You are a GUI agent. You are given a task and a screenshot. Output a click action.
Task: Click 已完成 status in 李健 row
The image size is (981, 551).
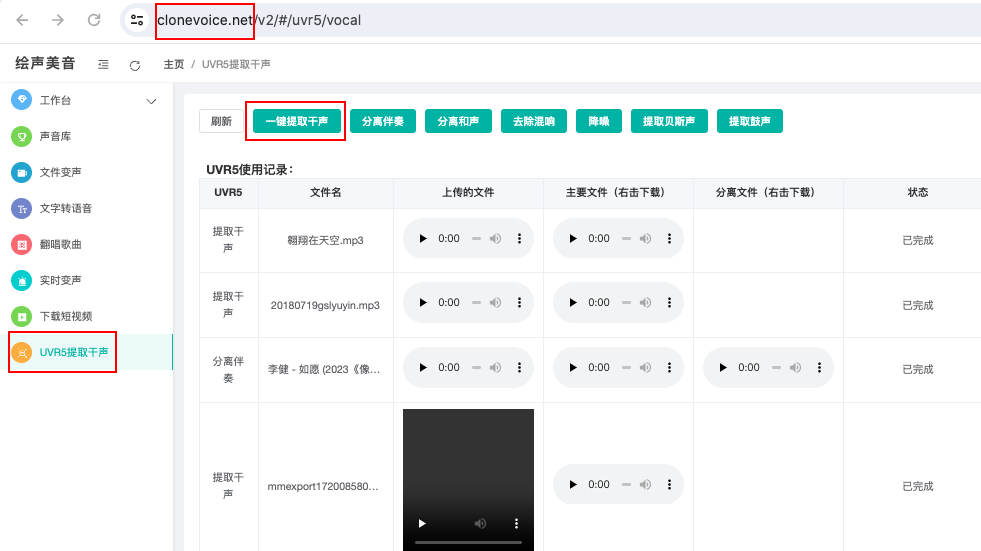tap(918, 370)
